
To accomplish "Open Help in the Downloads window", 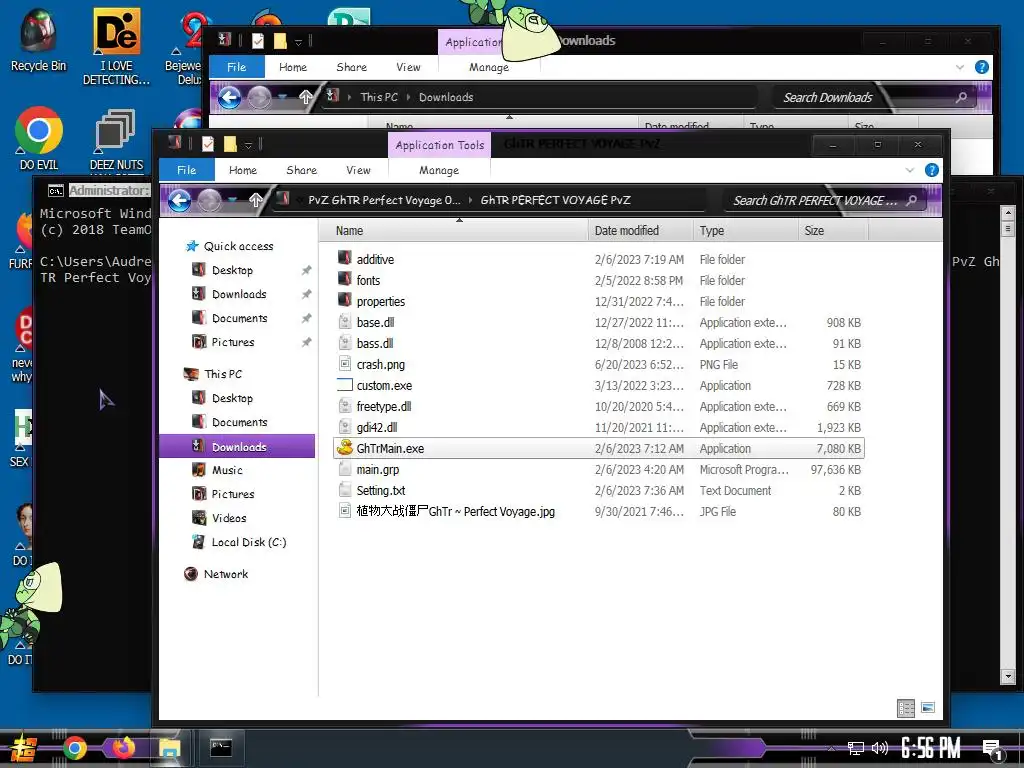I will [x=982, y=67].
